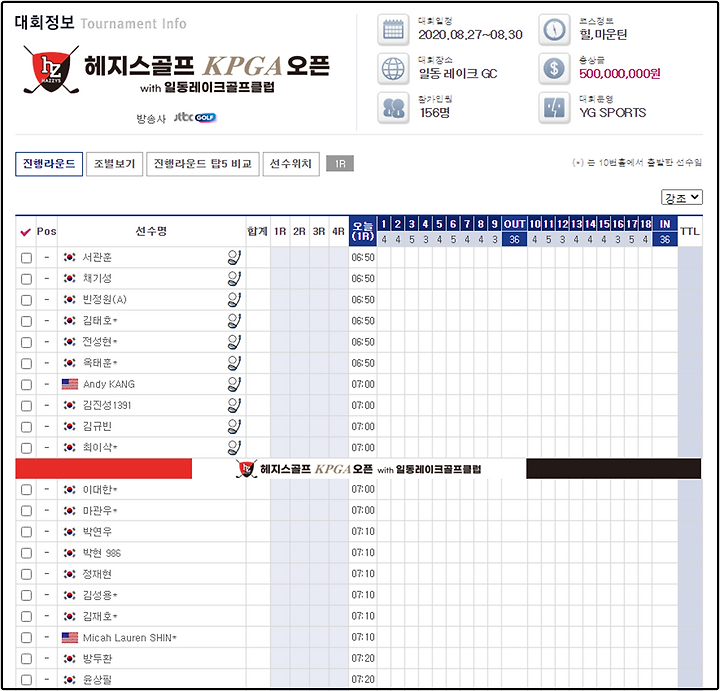
Task: Click the hole 18 column header
Action: 646,224
